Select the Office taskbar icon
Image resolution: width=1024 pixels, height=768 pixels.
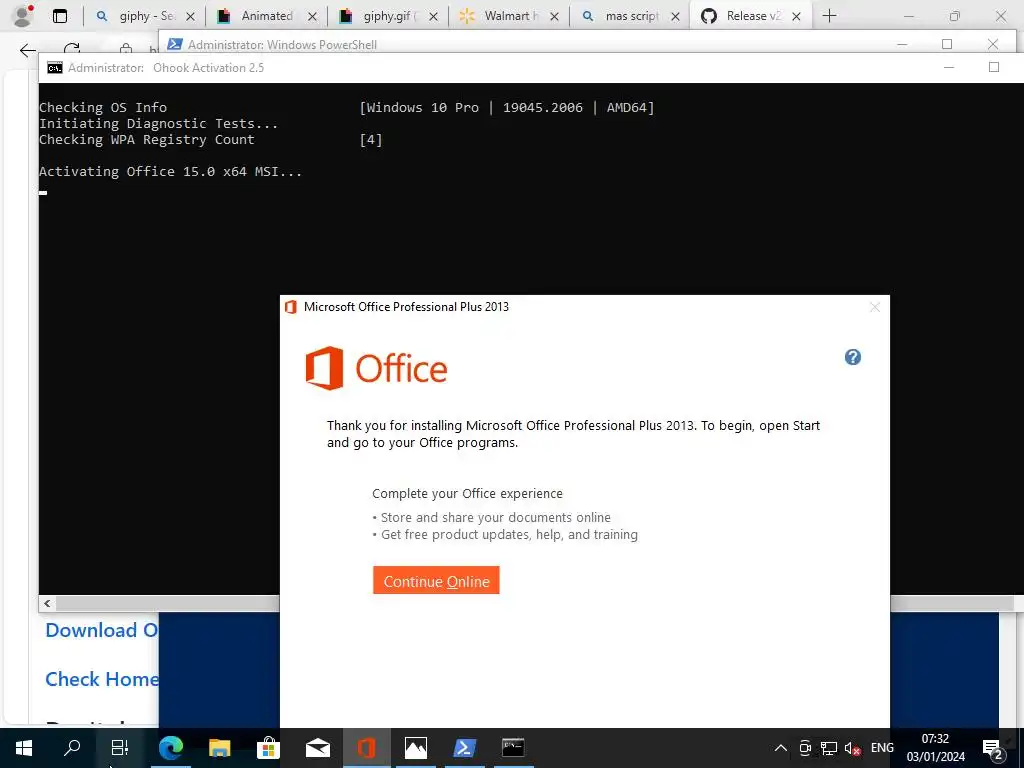click(x=366, y=748)
